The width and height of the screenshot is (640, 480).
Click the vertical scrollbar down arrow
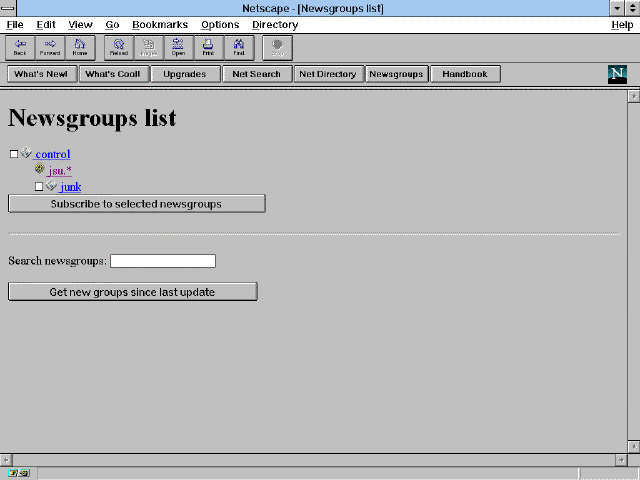coord(633,446)
